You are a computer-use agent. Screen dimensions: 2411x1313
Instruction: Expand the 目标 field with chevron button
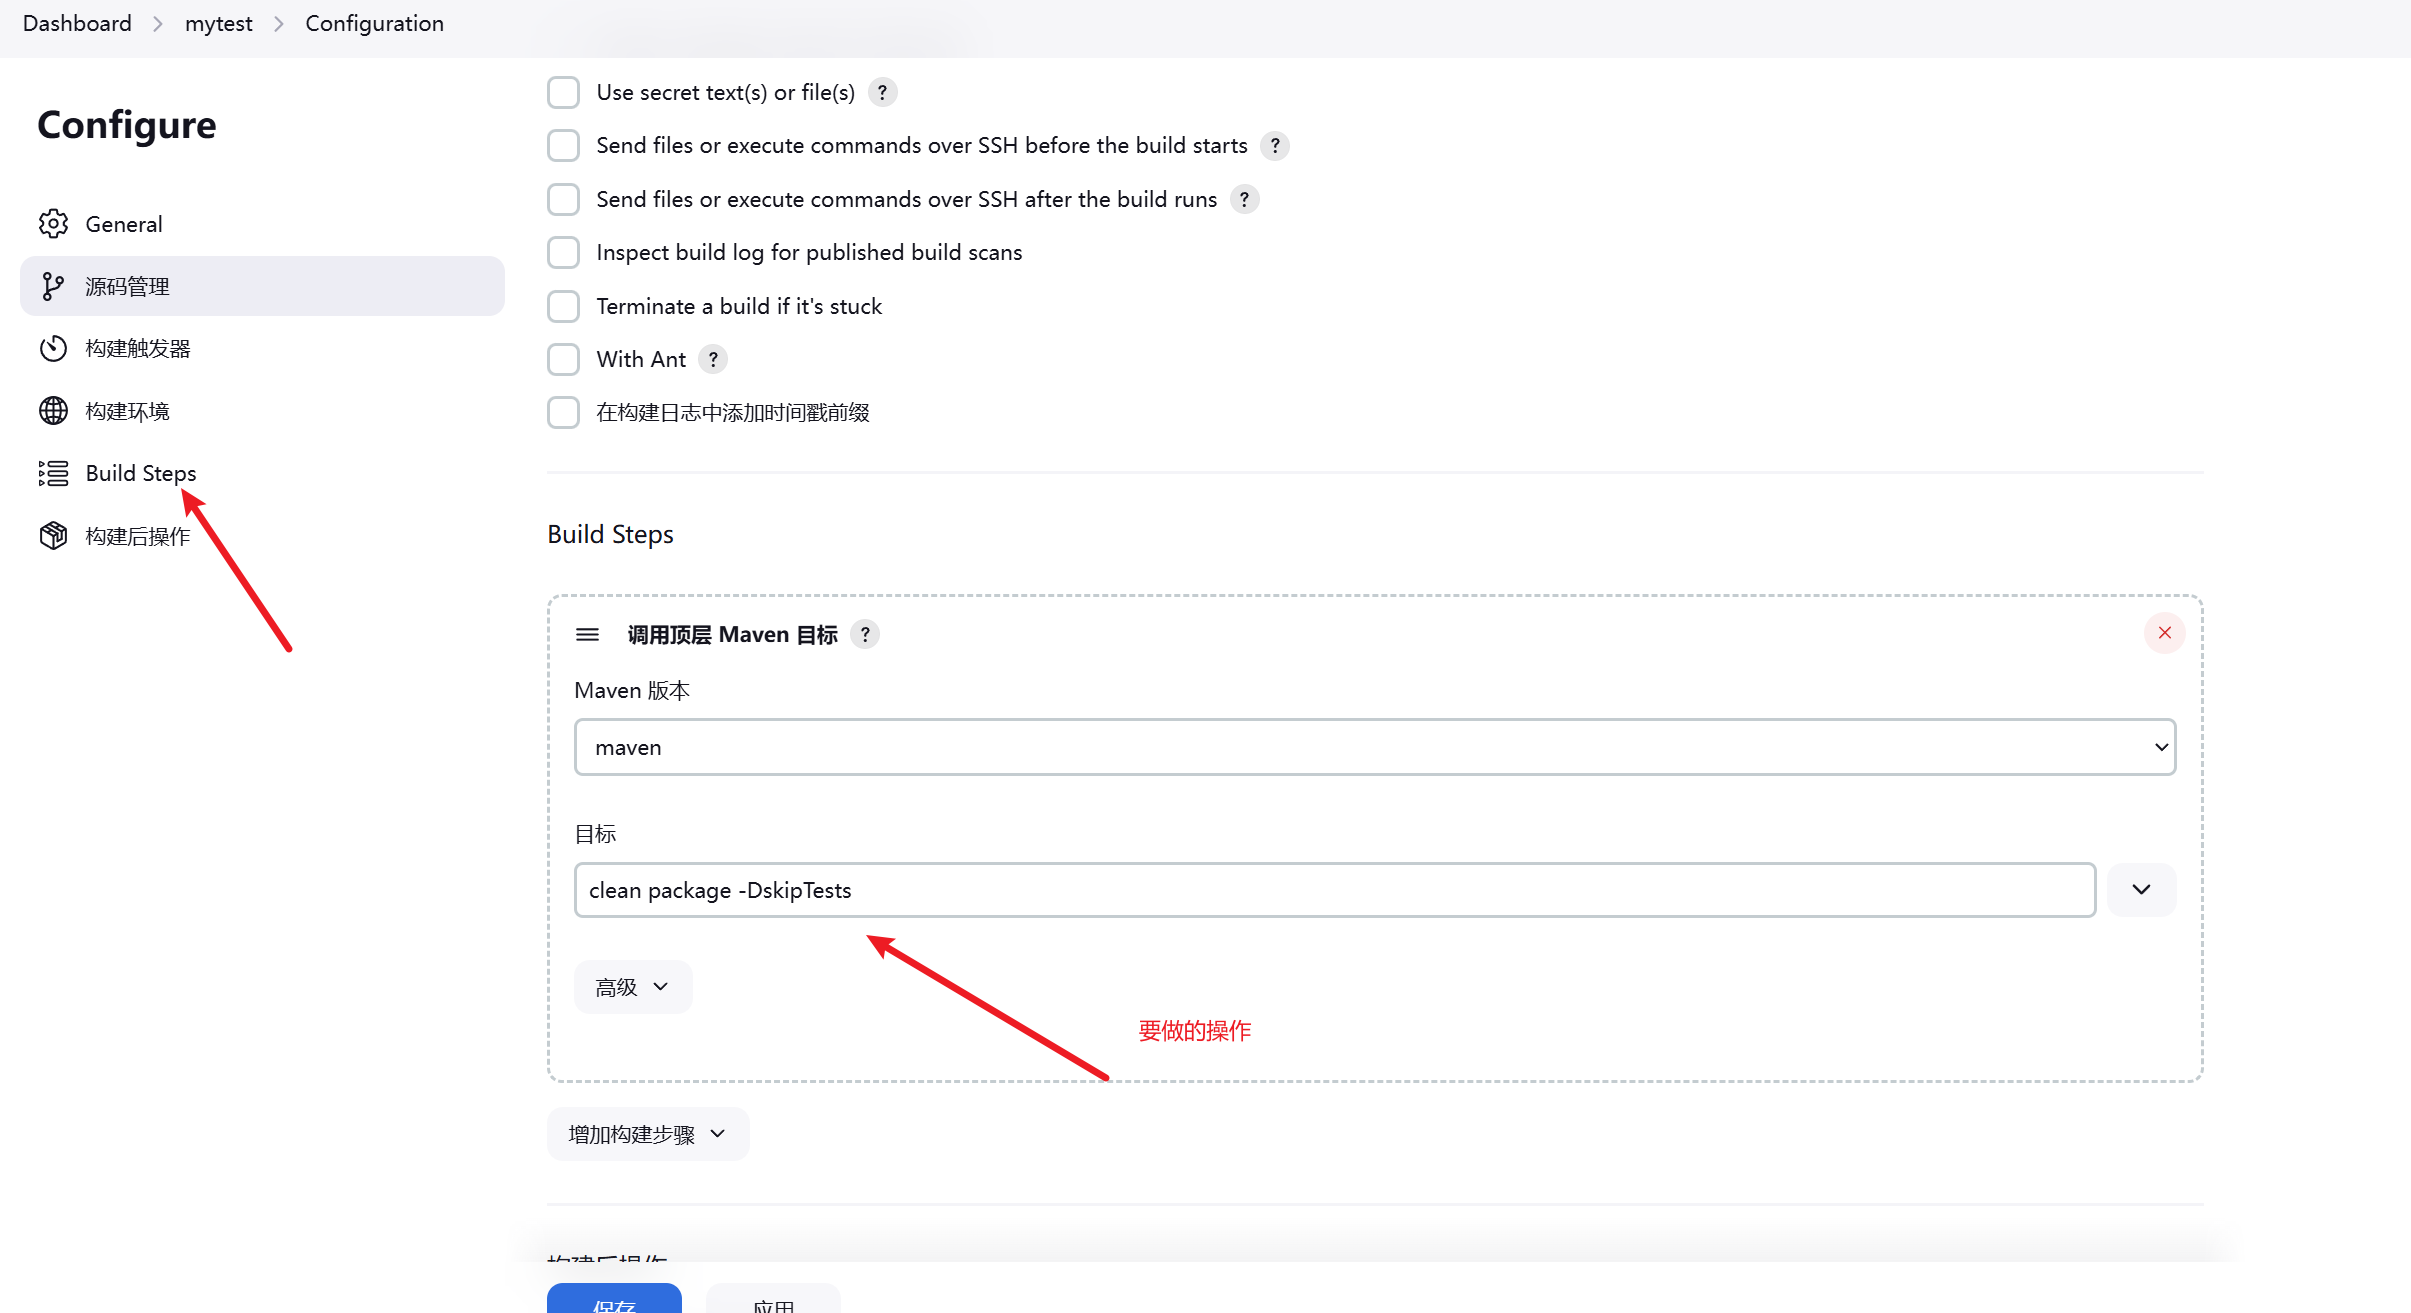[2141, 890]
